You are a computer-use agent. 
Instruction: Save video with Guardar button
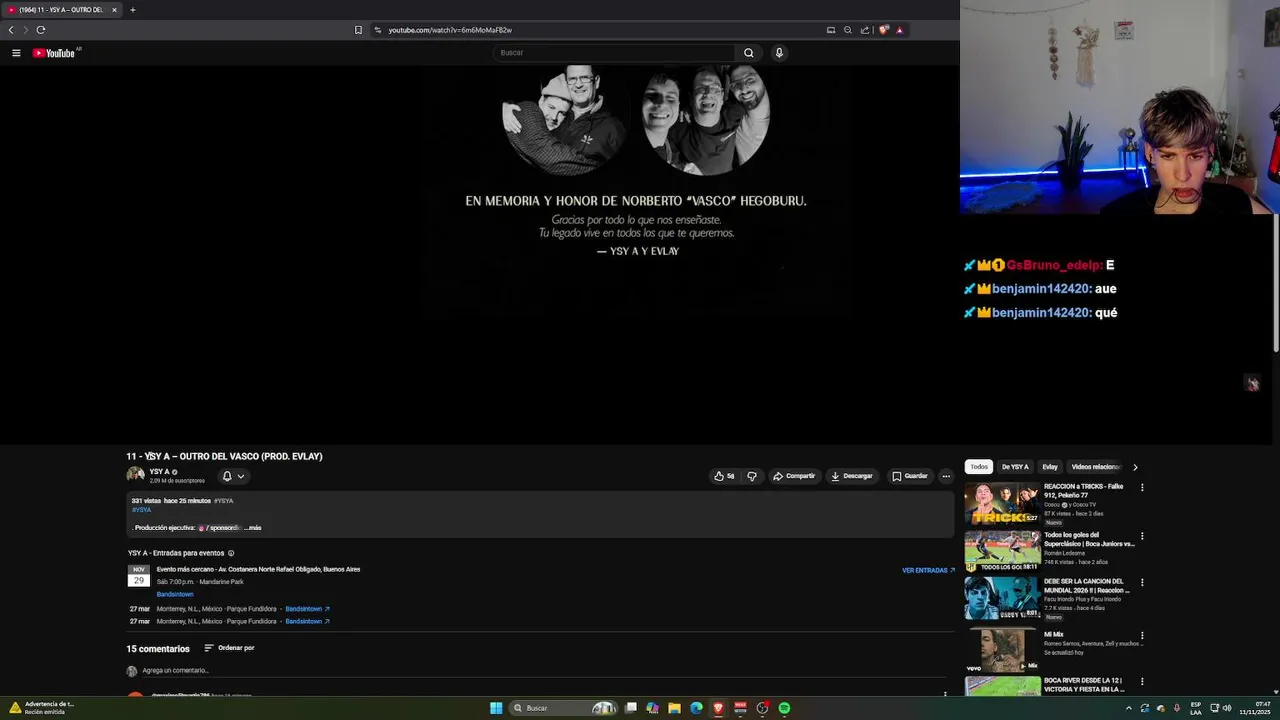point(910,476)
